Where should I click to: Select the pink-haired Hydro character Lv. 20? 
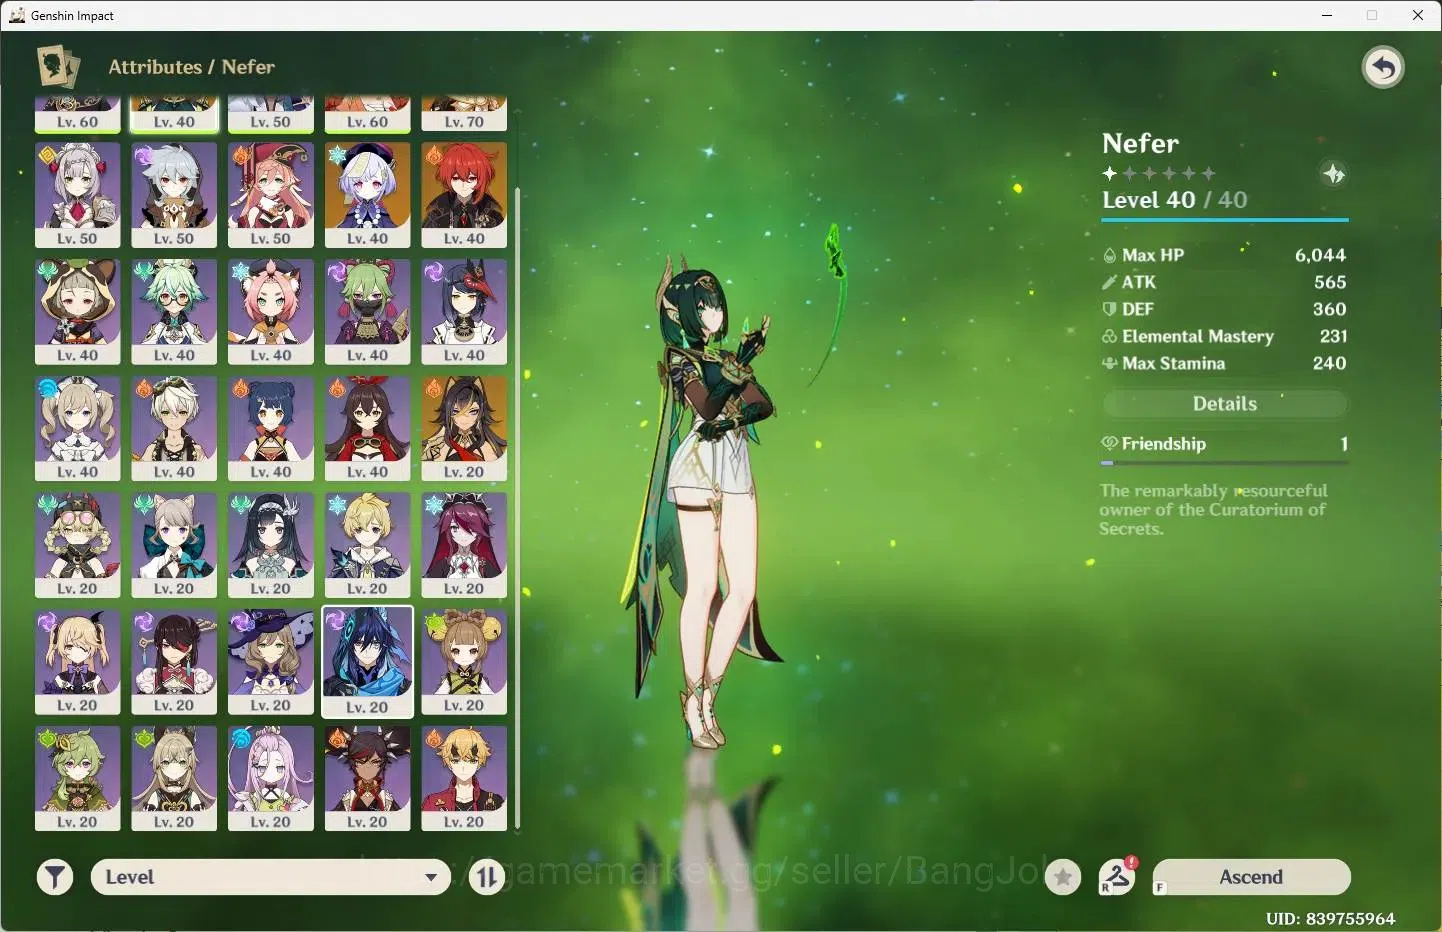271,778
